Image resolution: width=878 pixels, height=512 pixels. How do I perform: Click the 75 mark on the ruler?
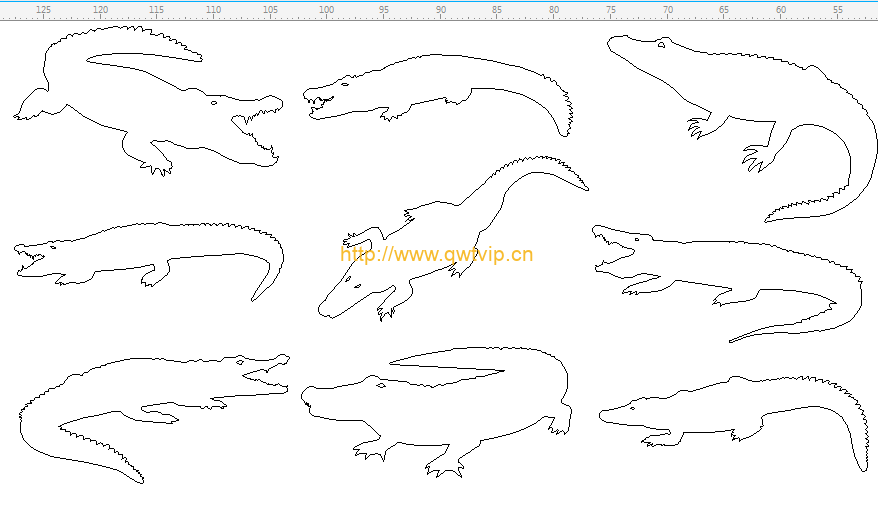click(x=610, y=10)
